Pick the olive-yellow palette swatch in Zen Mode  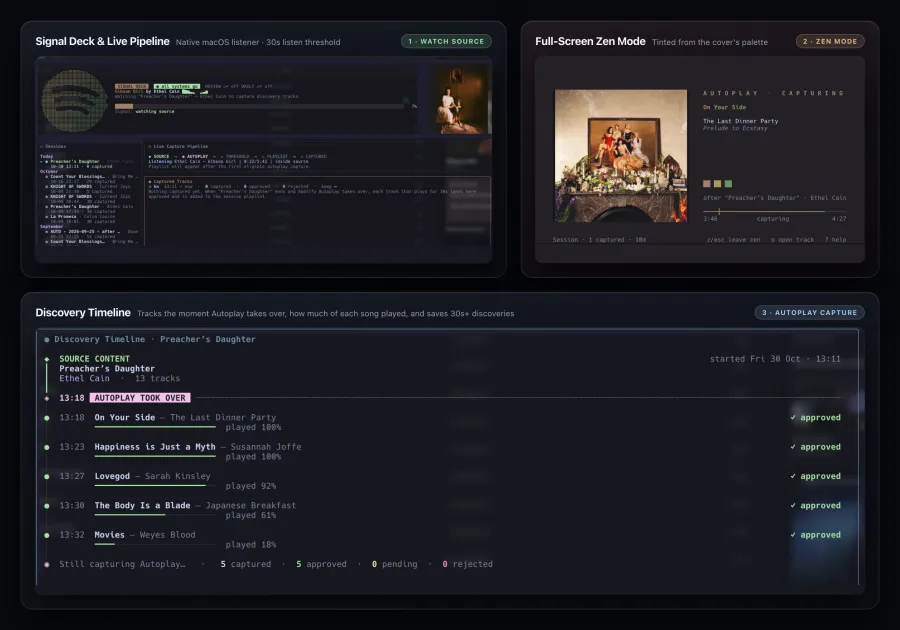(x=717, y=184)
